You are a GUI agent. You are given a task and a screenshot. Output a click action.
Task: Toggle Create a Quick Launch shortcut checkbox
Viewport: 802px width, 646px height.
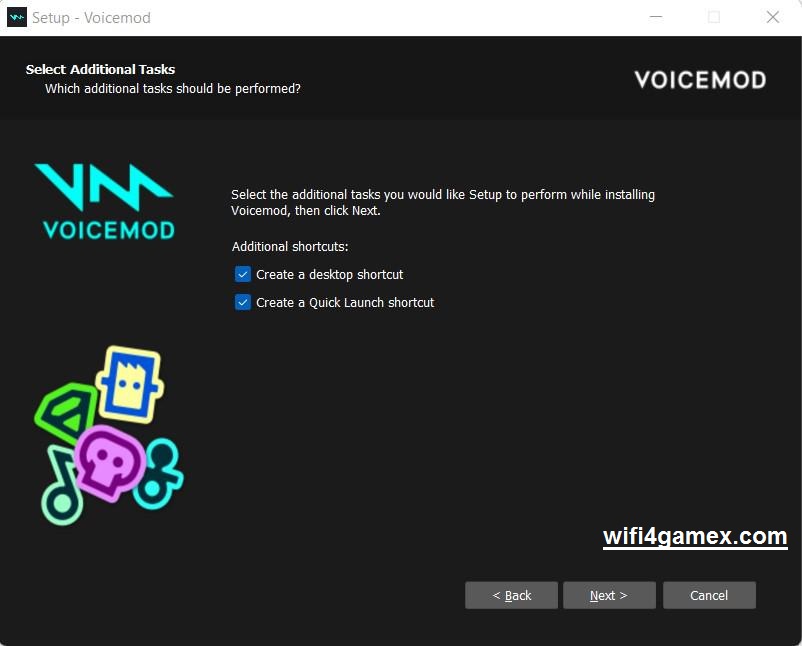click(x=243, y=302)
